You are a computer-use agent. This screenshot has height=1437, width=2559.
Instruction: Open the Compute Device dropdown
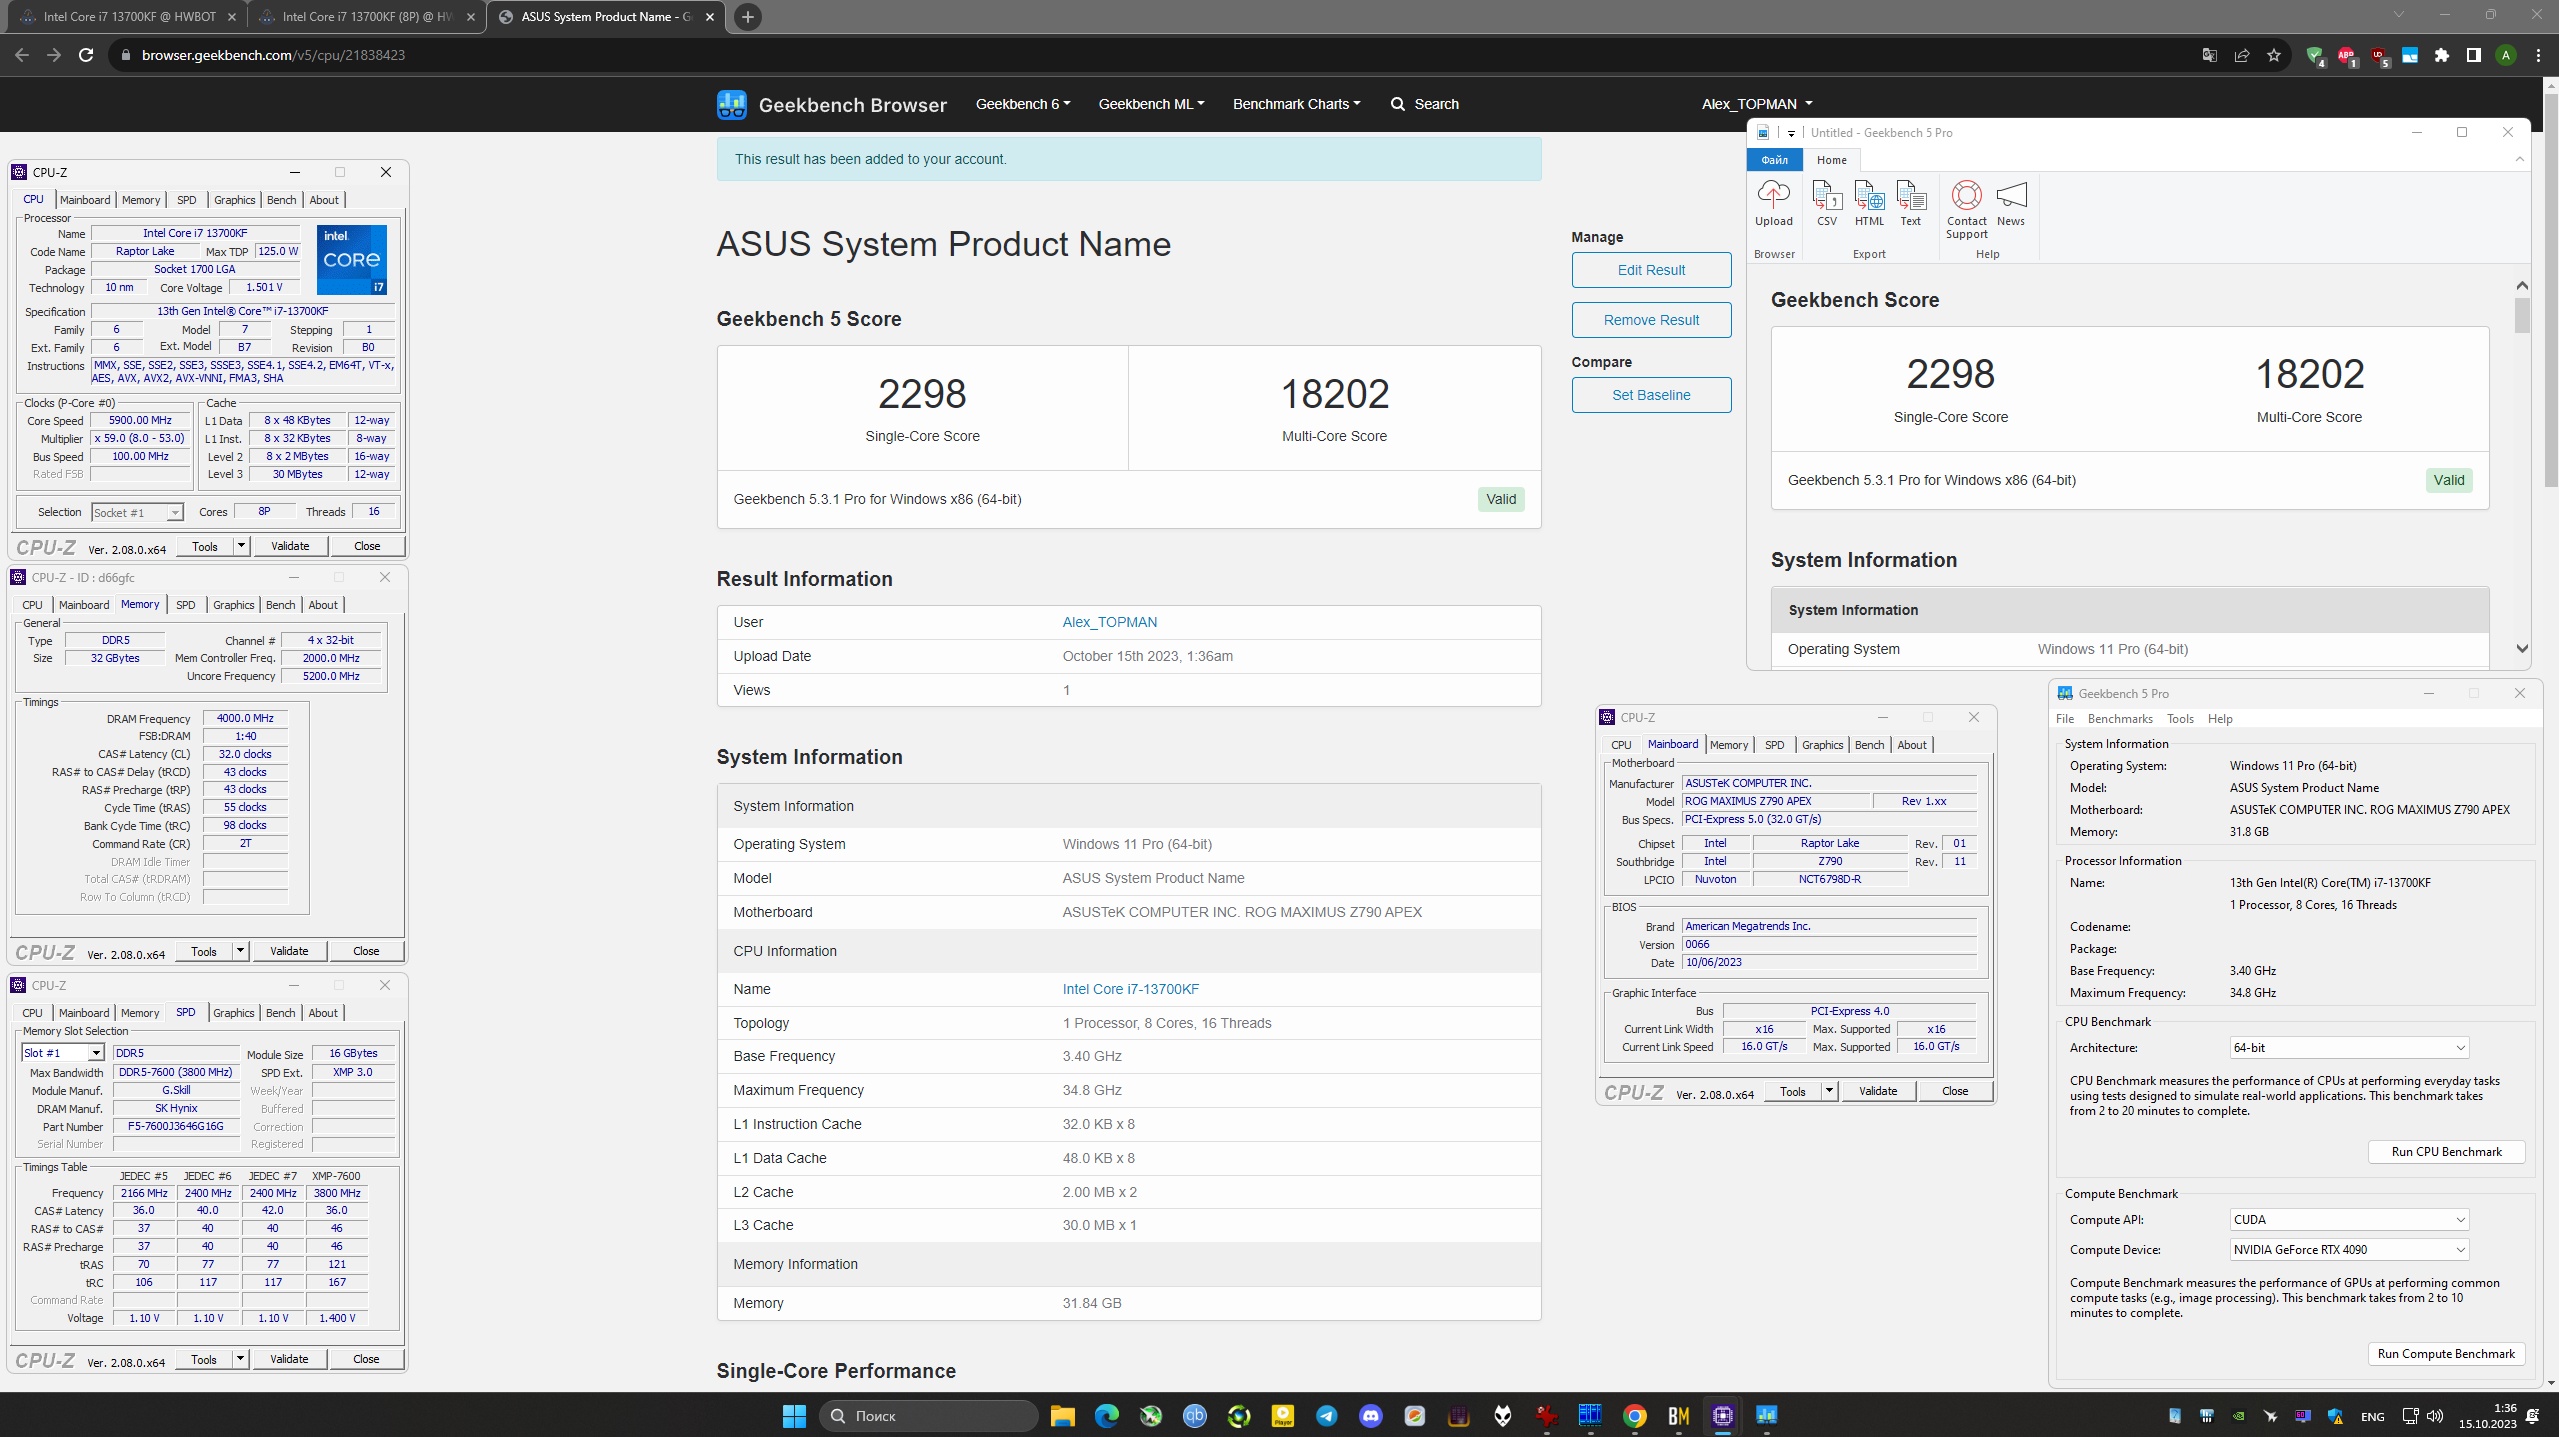2348,1250
